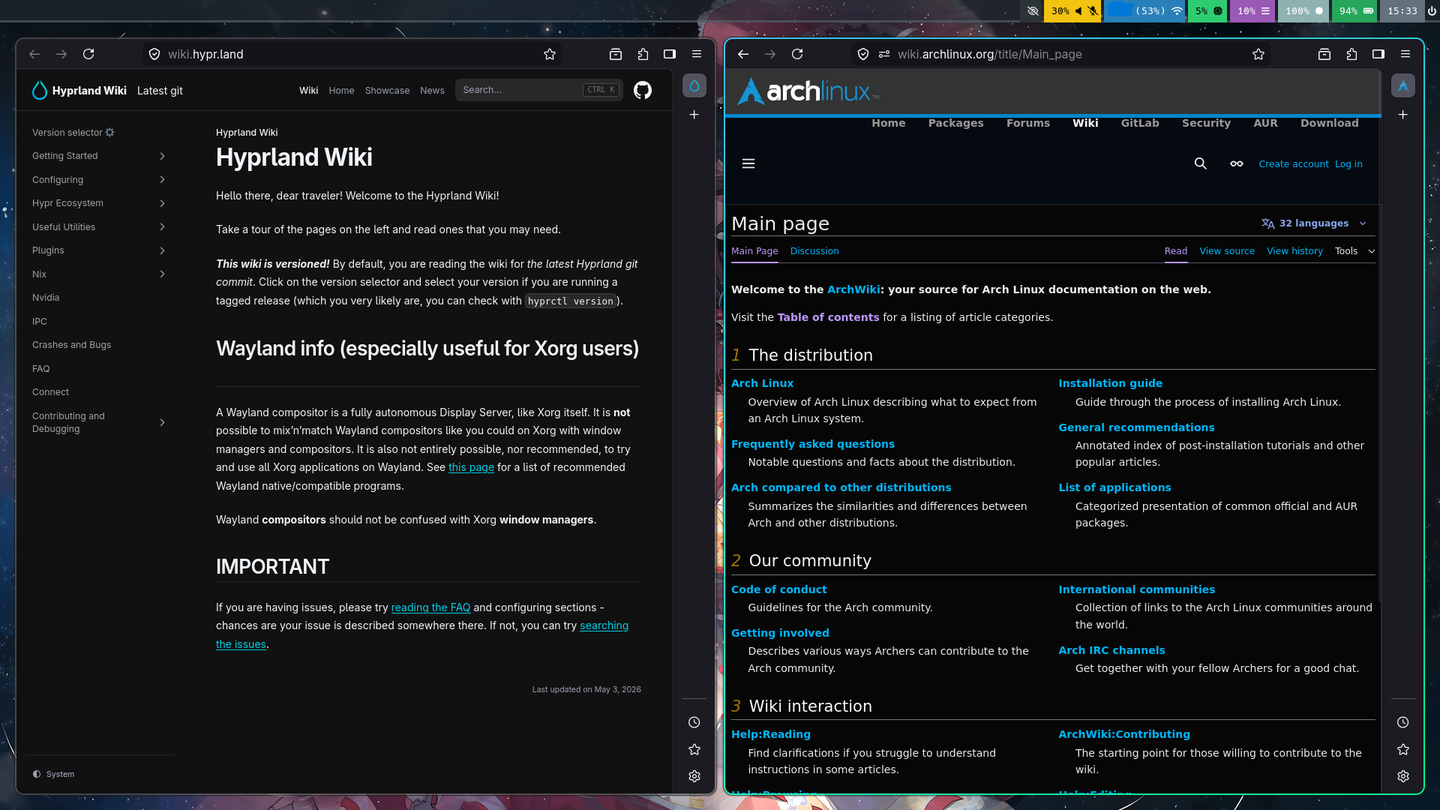Image resolution: width=1440 pixels, height=810 pixels.
Task: Expand the Configuring section chevron
Action: point(162,180)
